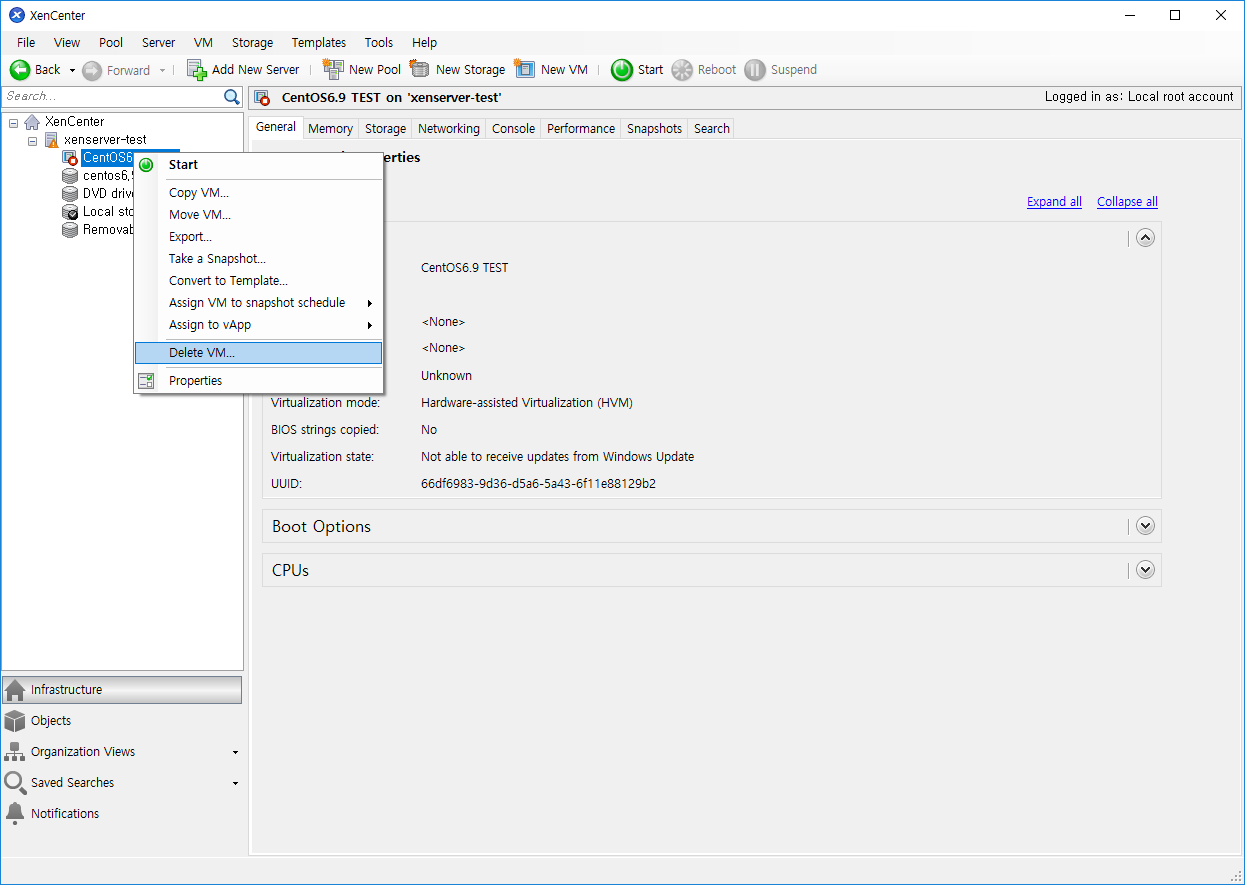Open the File menu
This screenshot has width=1245, height=885.
(26, 43)
